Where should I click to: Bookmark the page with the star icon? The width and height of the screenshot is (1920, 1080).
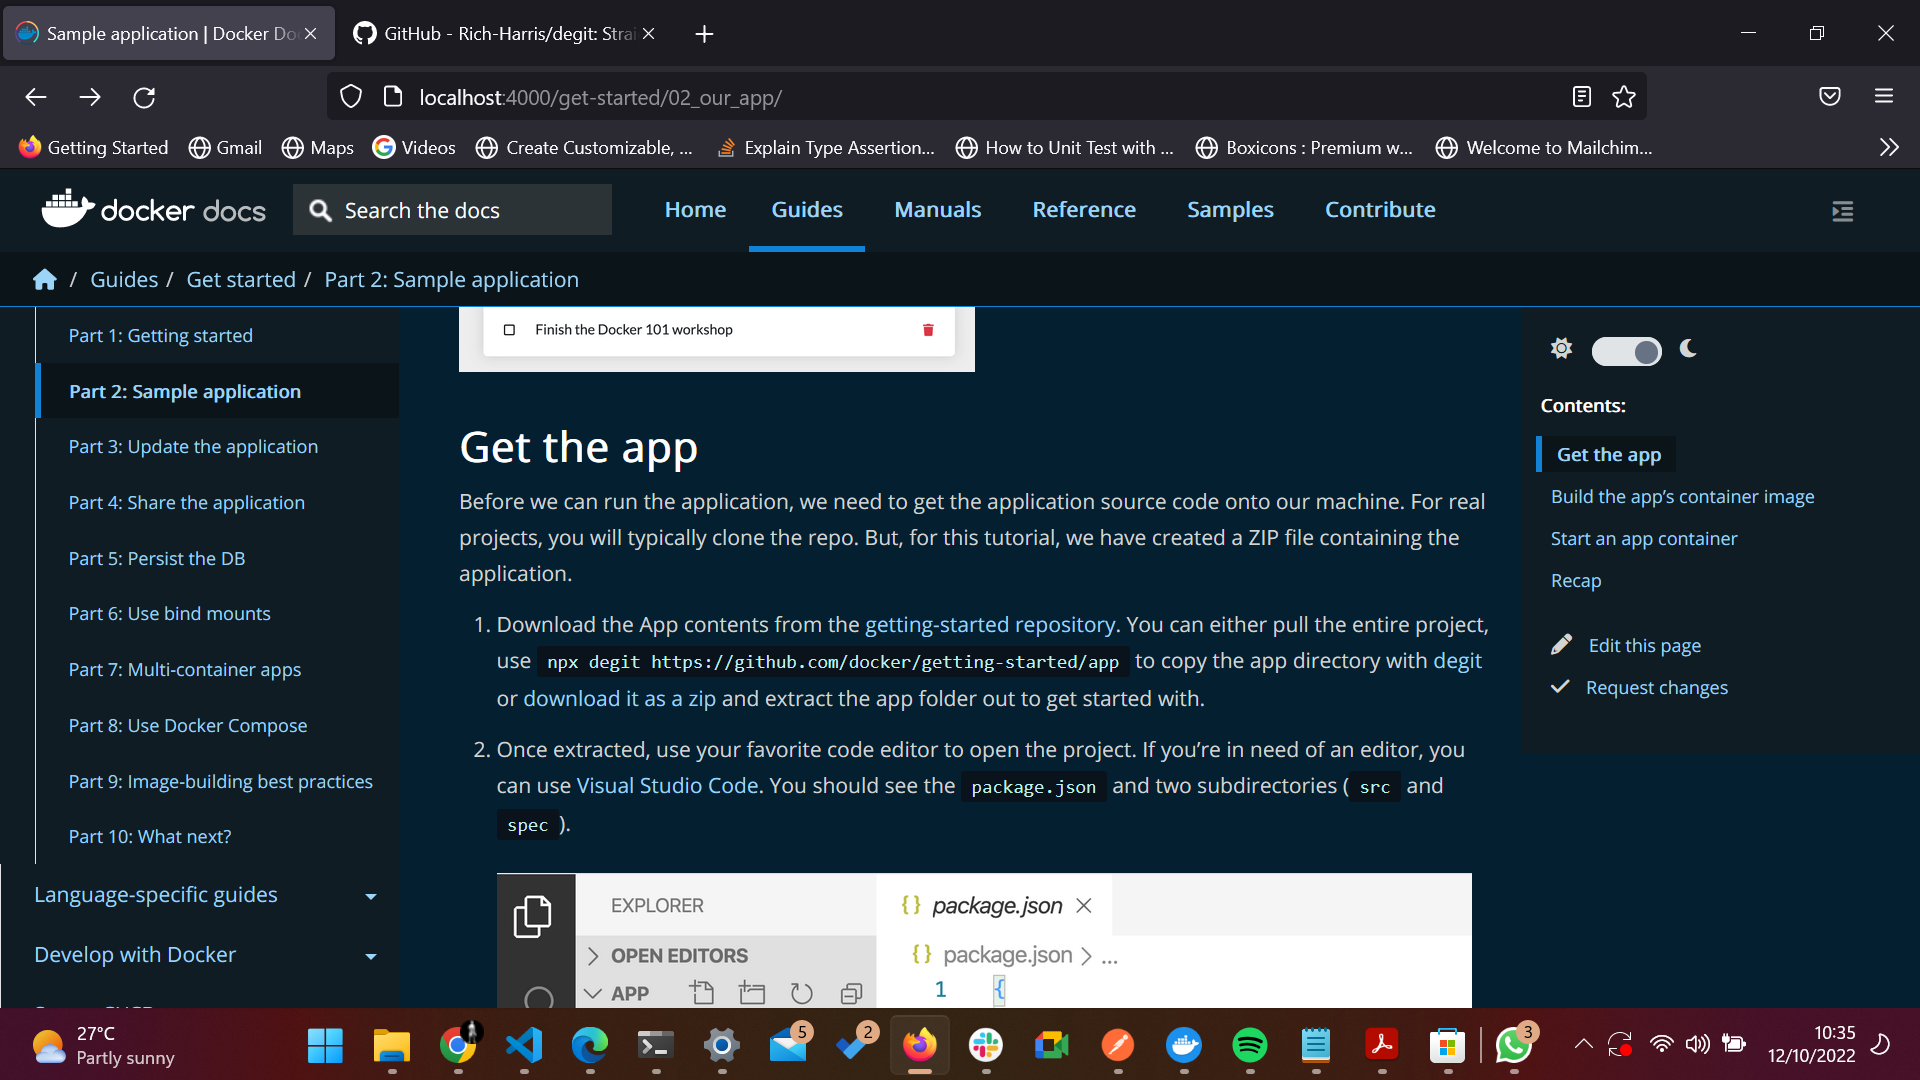(1624, 97)
